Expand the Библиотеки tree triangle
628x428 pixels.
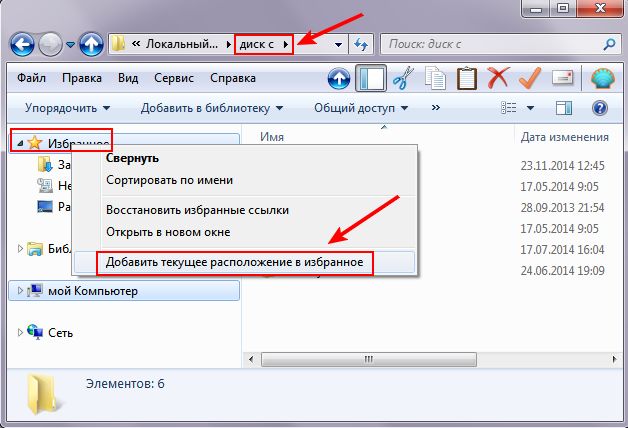coord(20,249)
